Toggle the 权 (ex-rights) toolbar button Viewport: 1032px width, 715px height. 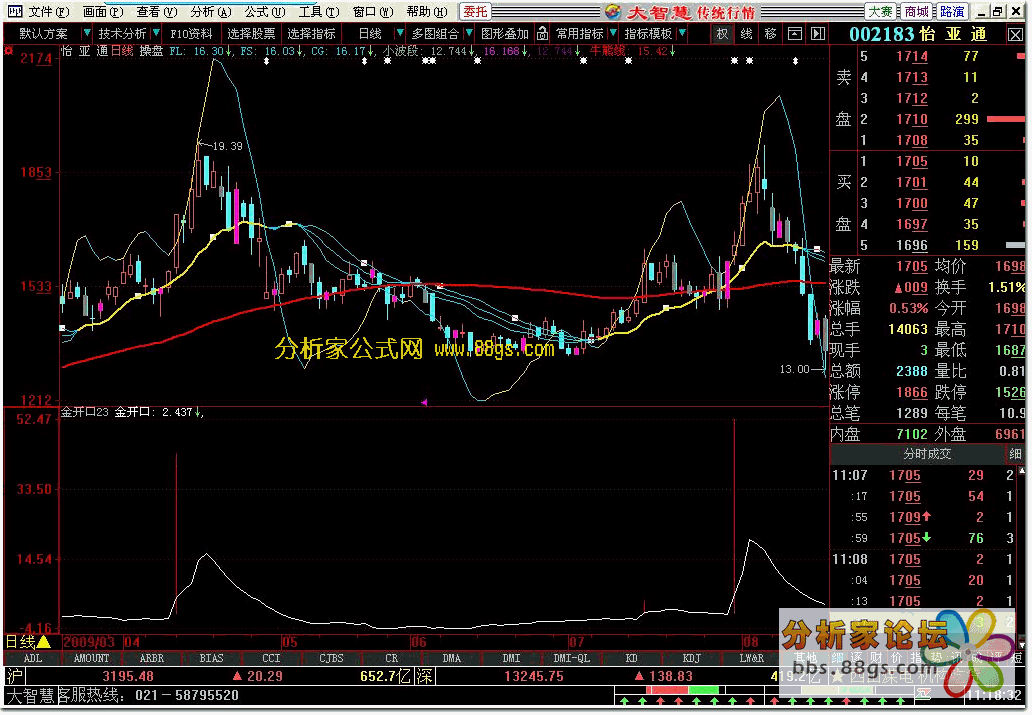[723, 34]
